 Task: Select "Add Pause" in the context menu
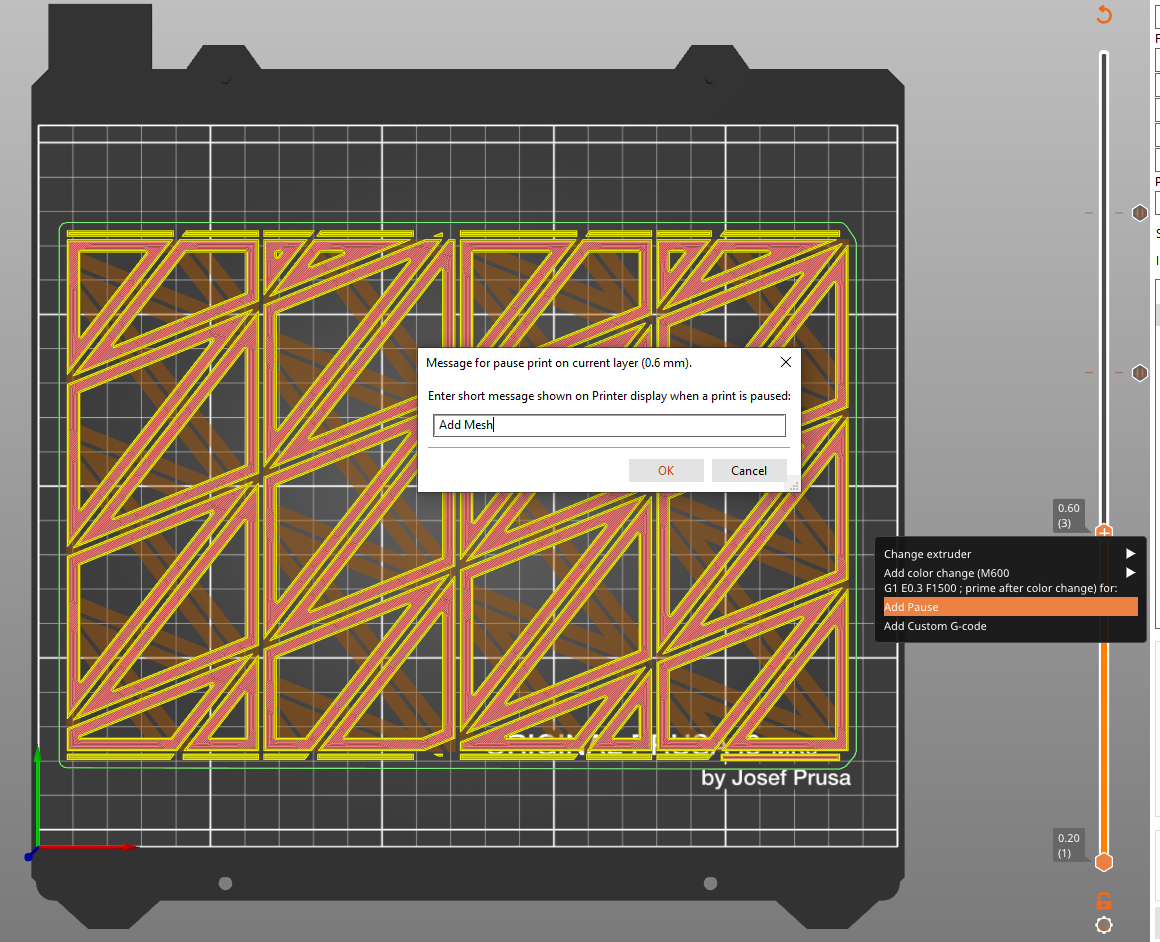(911, 606)
